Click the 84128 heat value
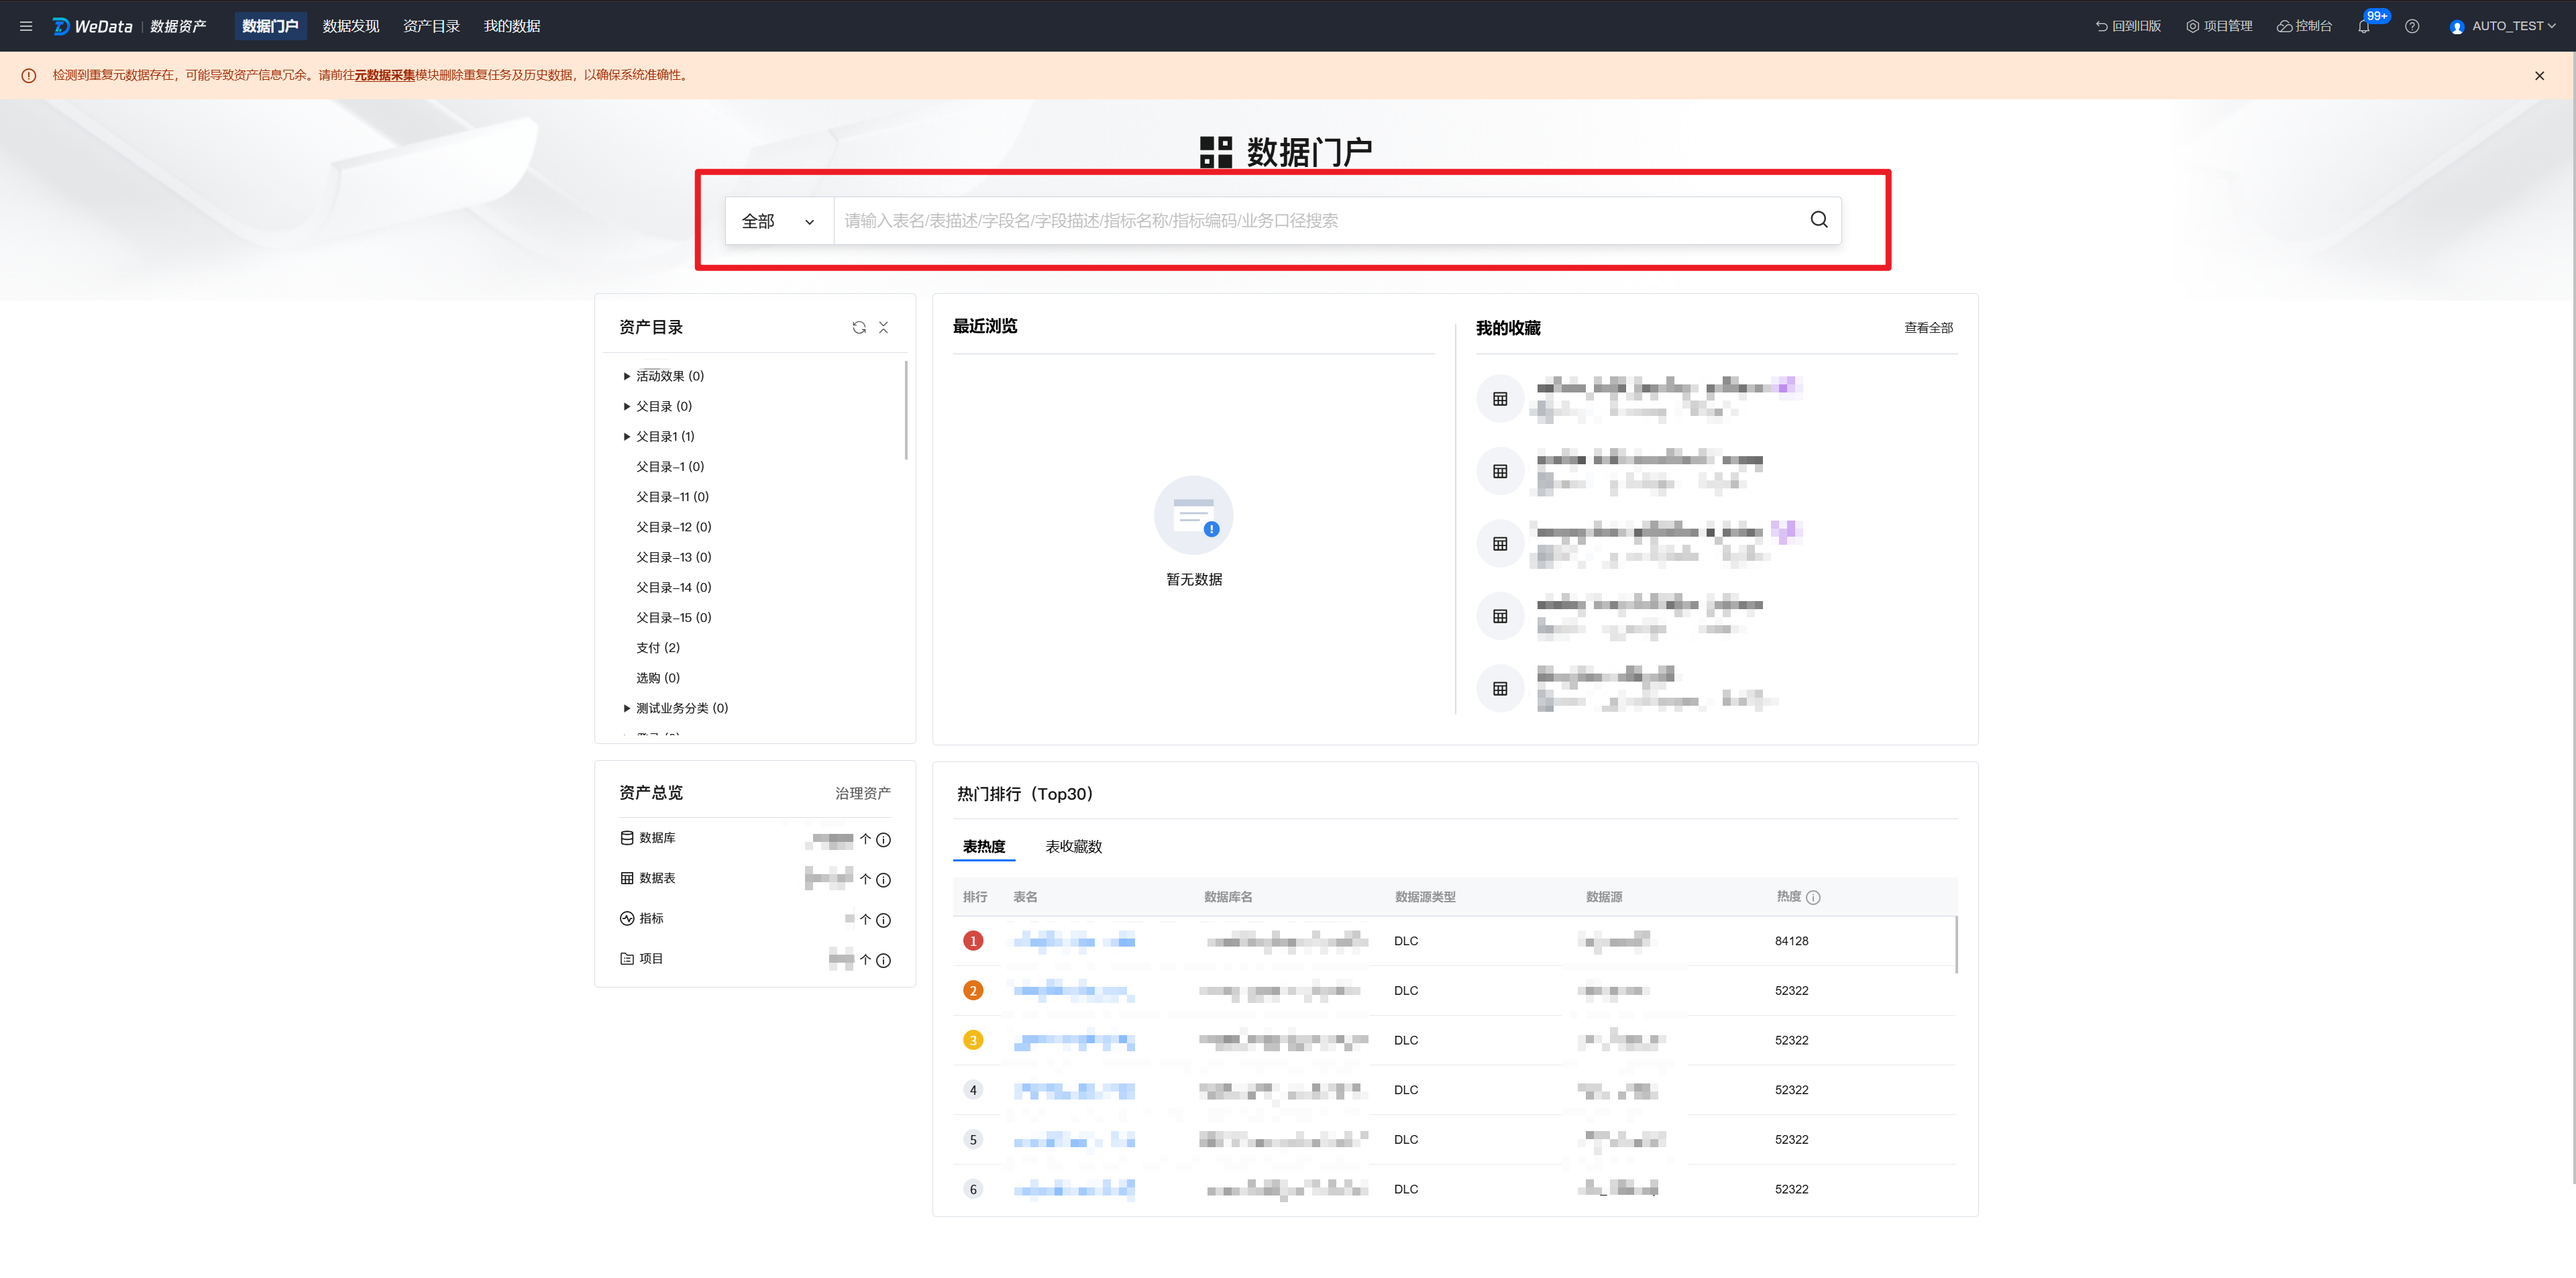The height and width of the screenshot is (1278, 2576). pos(1791,941)
